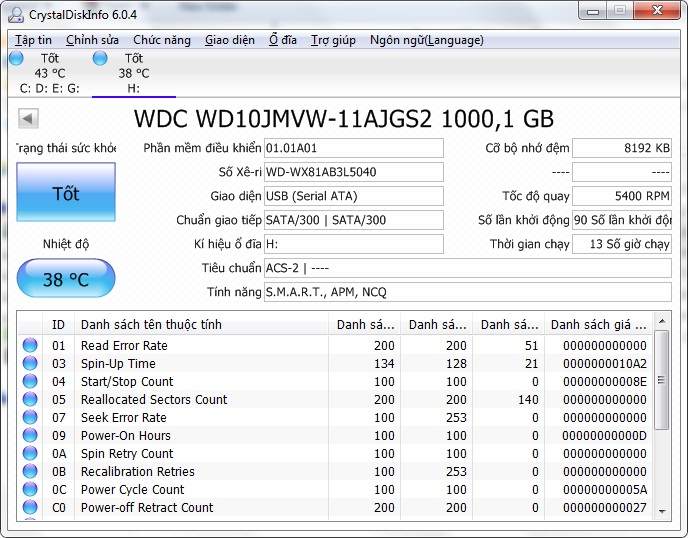This screenshot has width=688, height=538.
Task: Open the Ổ đĩa menu
Action: coord(283,40)
